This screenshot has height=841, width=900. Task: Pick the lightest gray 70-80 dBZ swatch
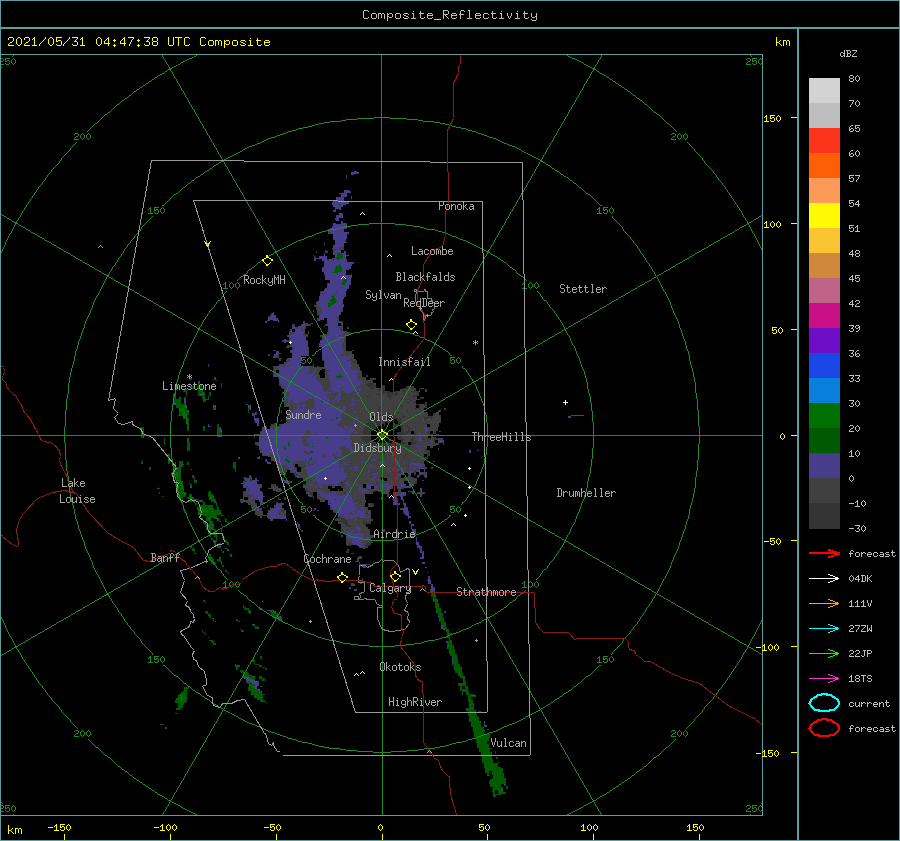[x=824, y=91]
